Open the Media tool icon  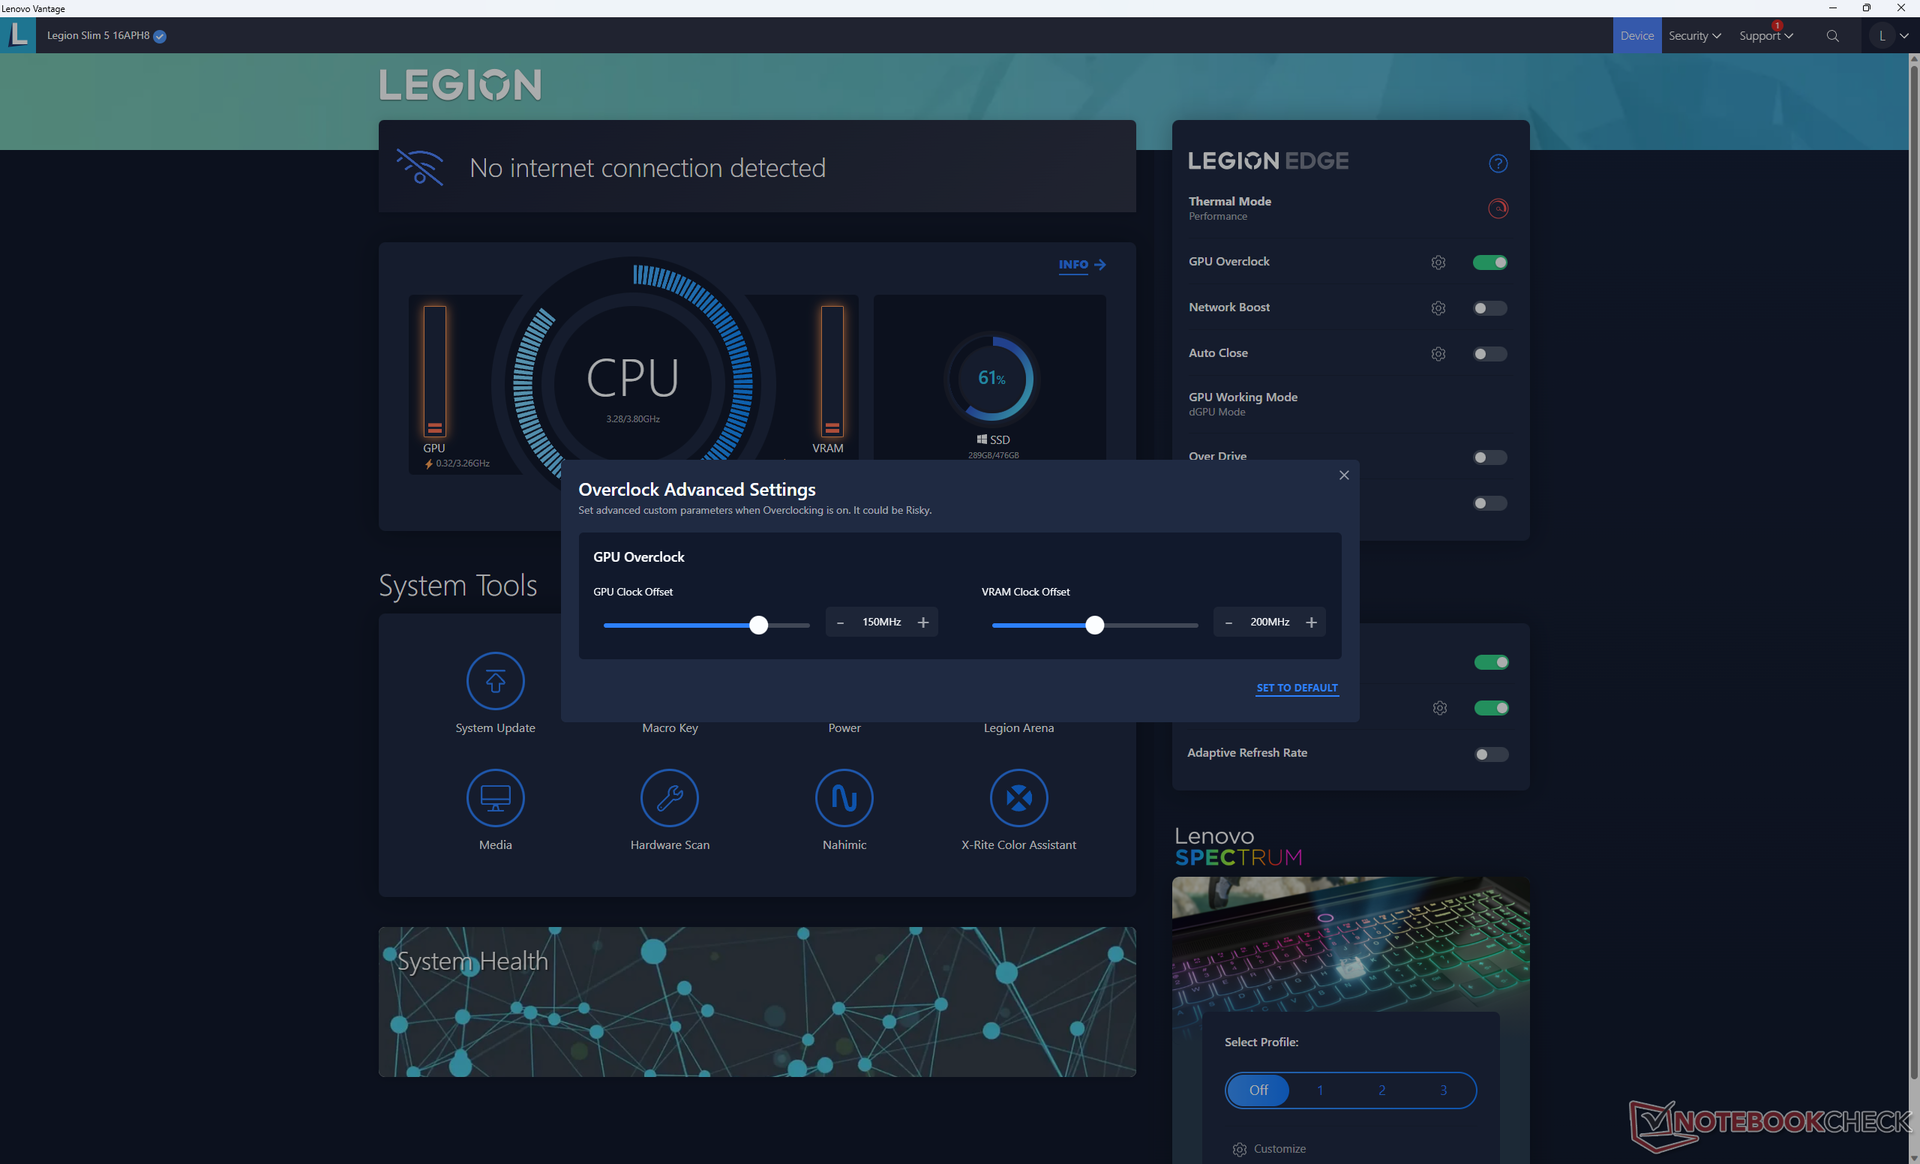pos(495,798)
